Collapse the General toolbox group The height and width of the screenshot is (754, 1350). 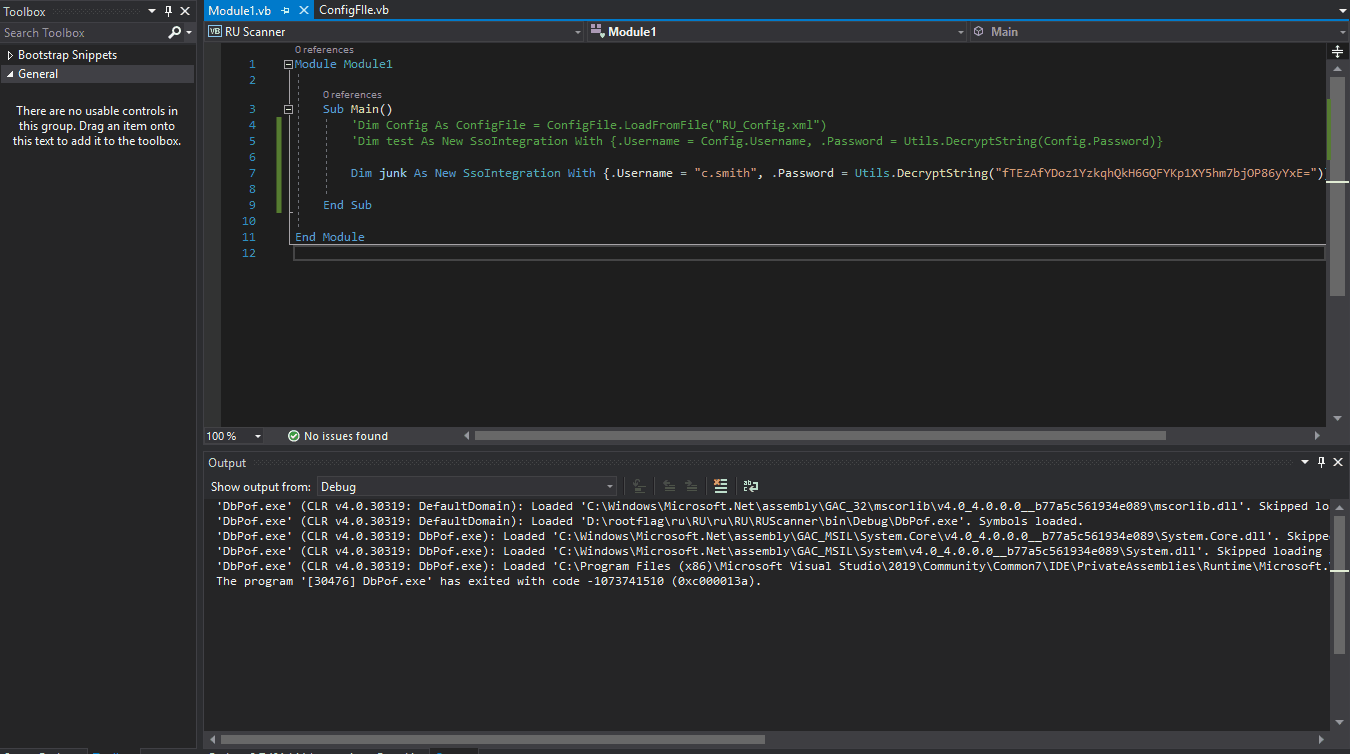10,74
